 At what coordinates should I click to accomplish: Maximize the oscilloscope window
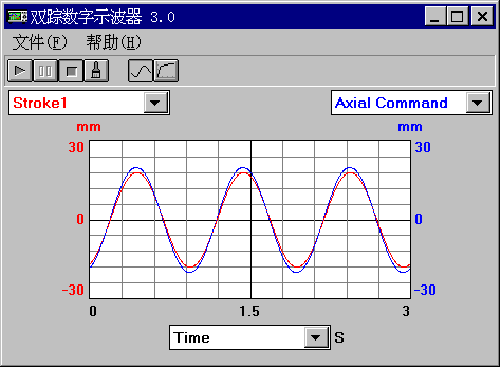click(x=457, y=16)
